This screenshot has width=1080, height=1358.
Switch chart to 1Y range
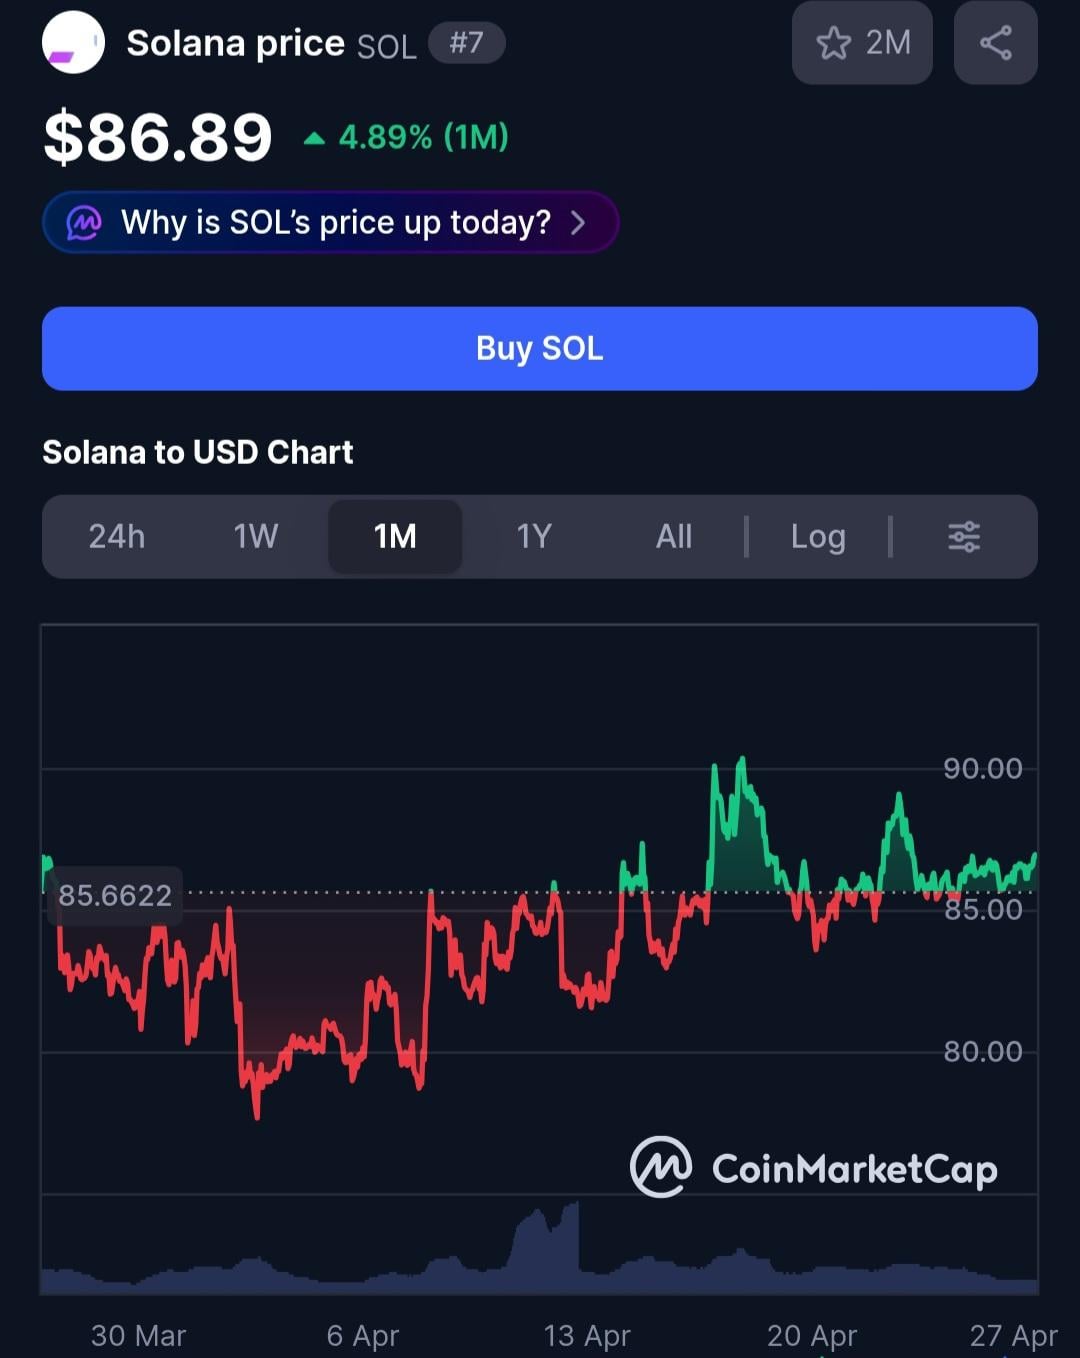click(534, 537)
